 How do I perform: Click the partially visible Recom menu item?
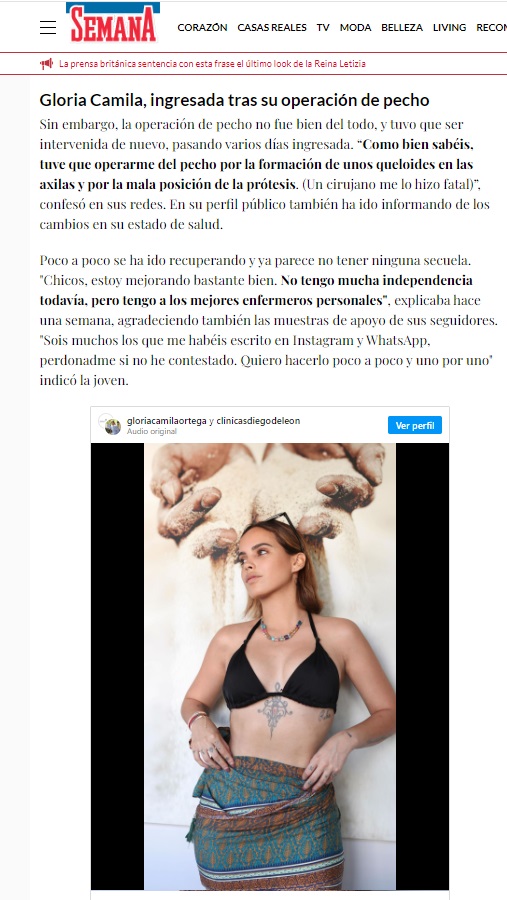point(491,28)
